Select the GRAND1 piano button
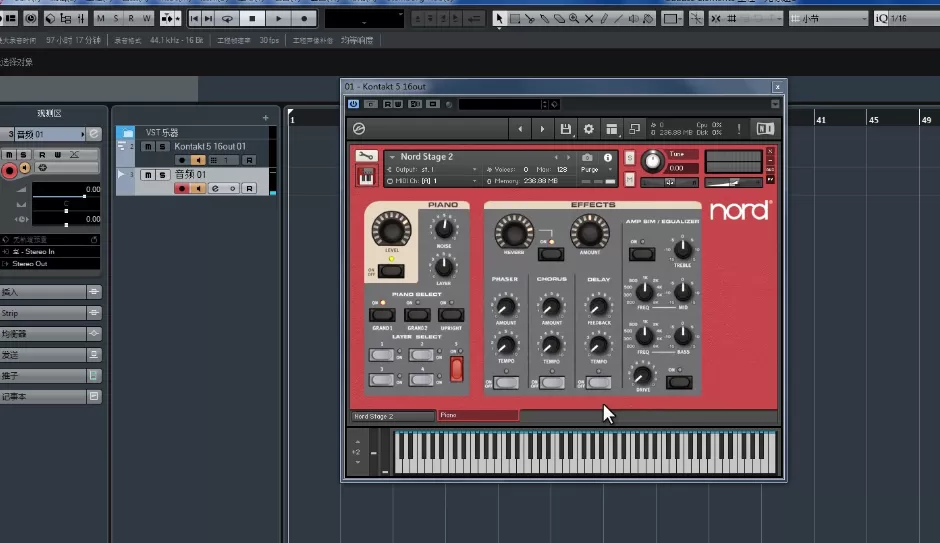This screenshot has height=543, width=940. (x=381, y=315)
